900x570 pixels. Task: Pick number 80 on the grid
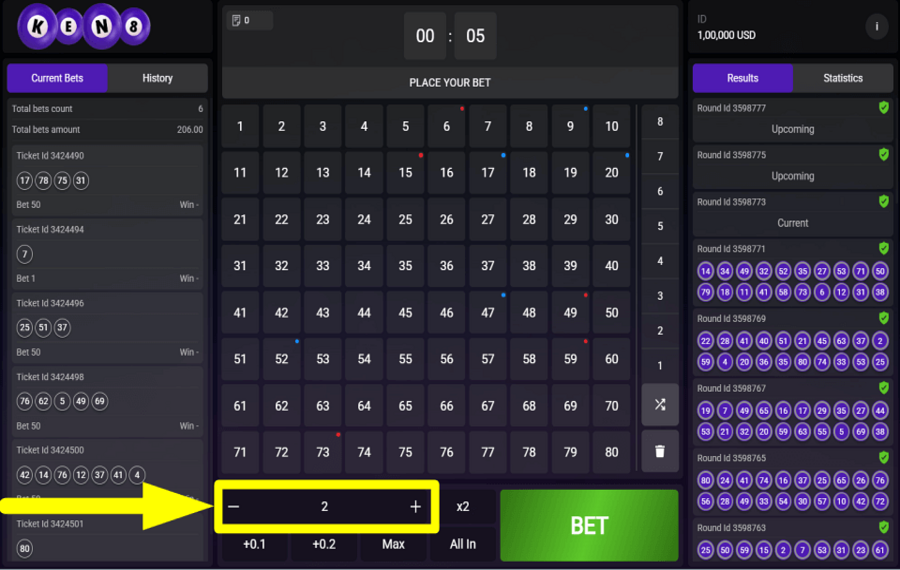612,452
